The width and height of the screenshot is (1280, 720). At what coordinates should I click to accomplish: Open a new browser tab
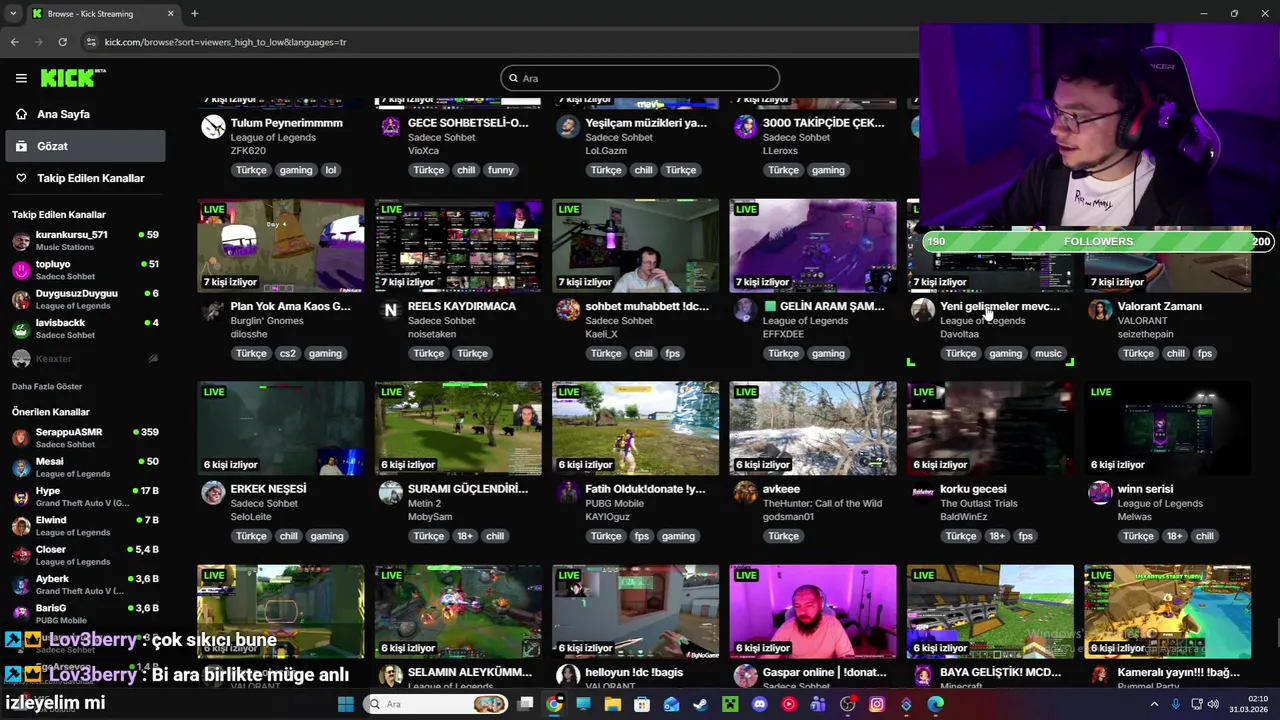pos(194,13)
